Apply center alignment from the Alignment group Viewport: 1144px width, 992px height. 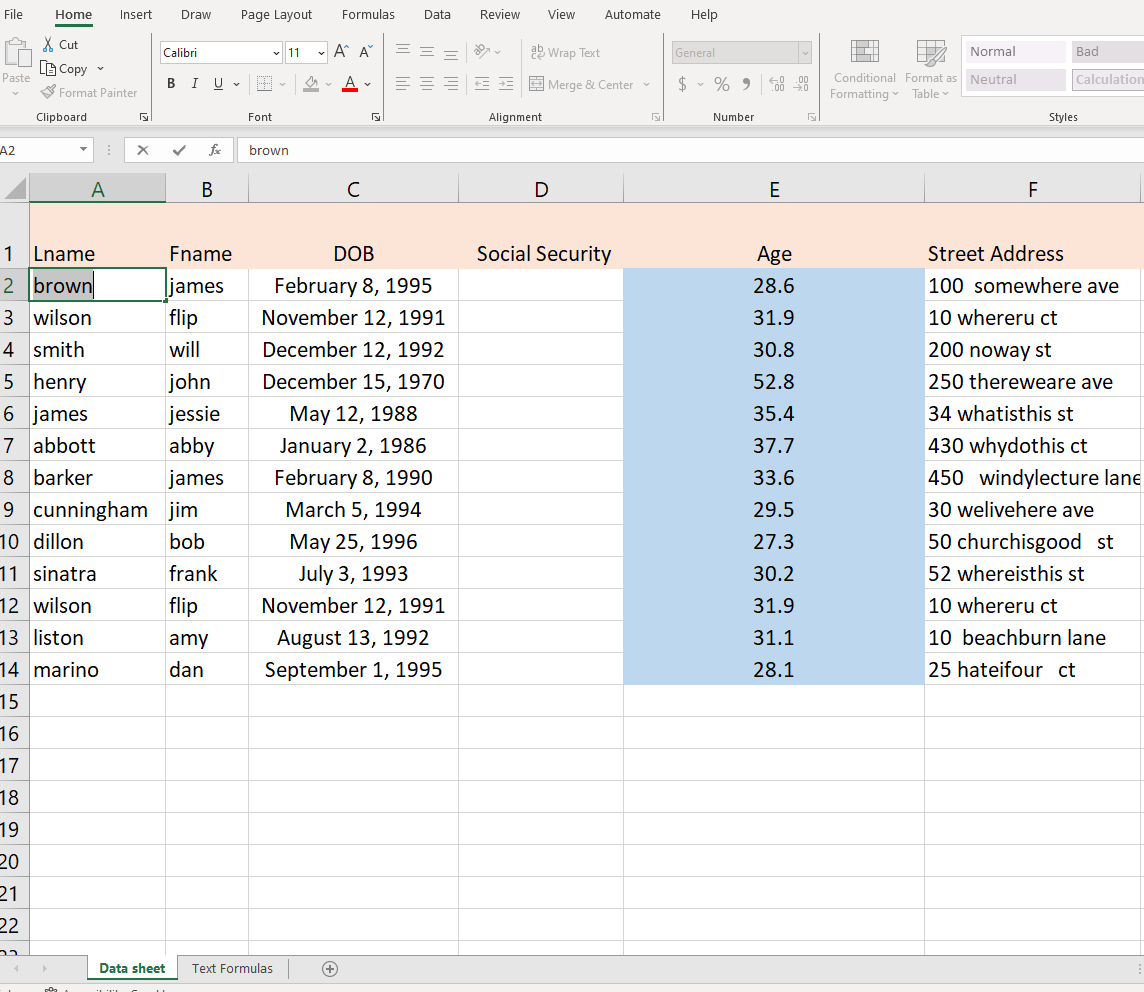tap(427, 83)
